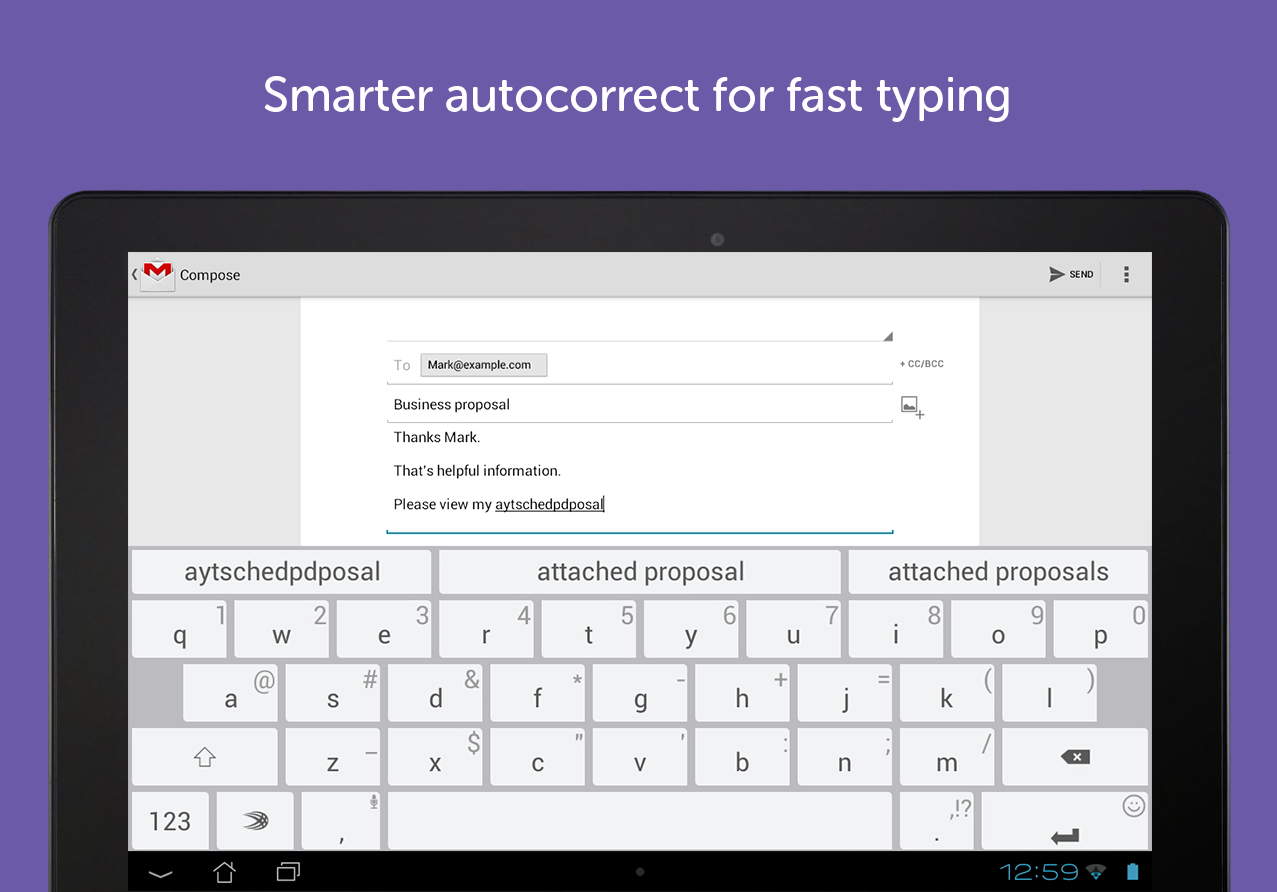Toggle the shift key
1277x892 pixels.
(204, 757)
